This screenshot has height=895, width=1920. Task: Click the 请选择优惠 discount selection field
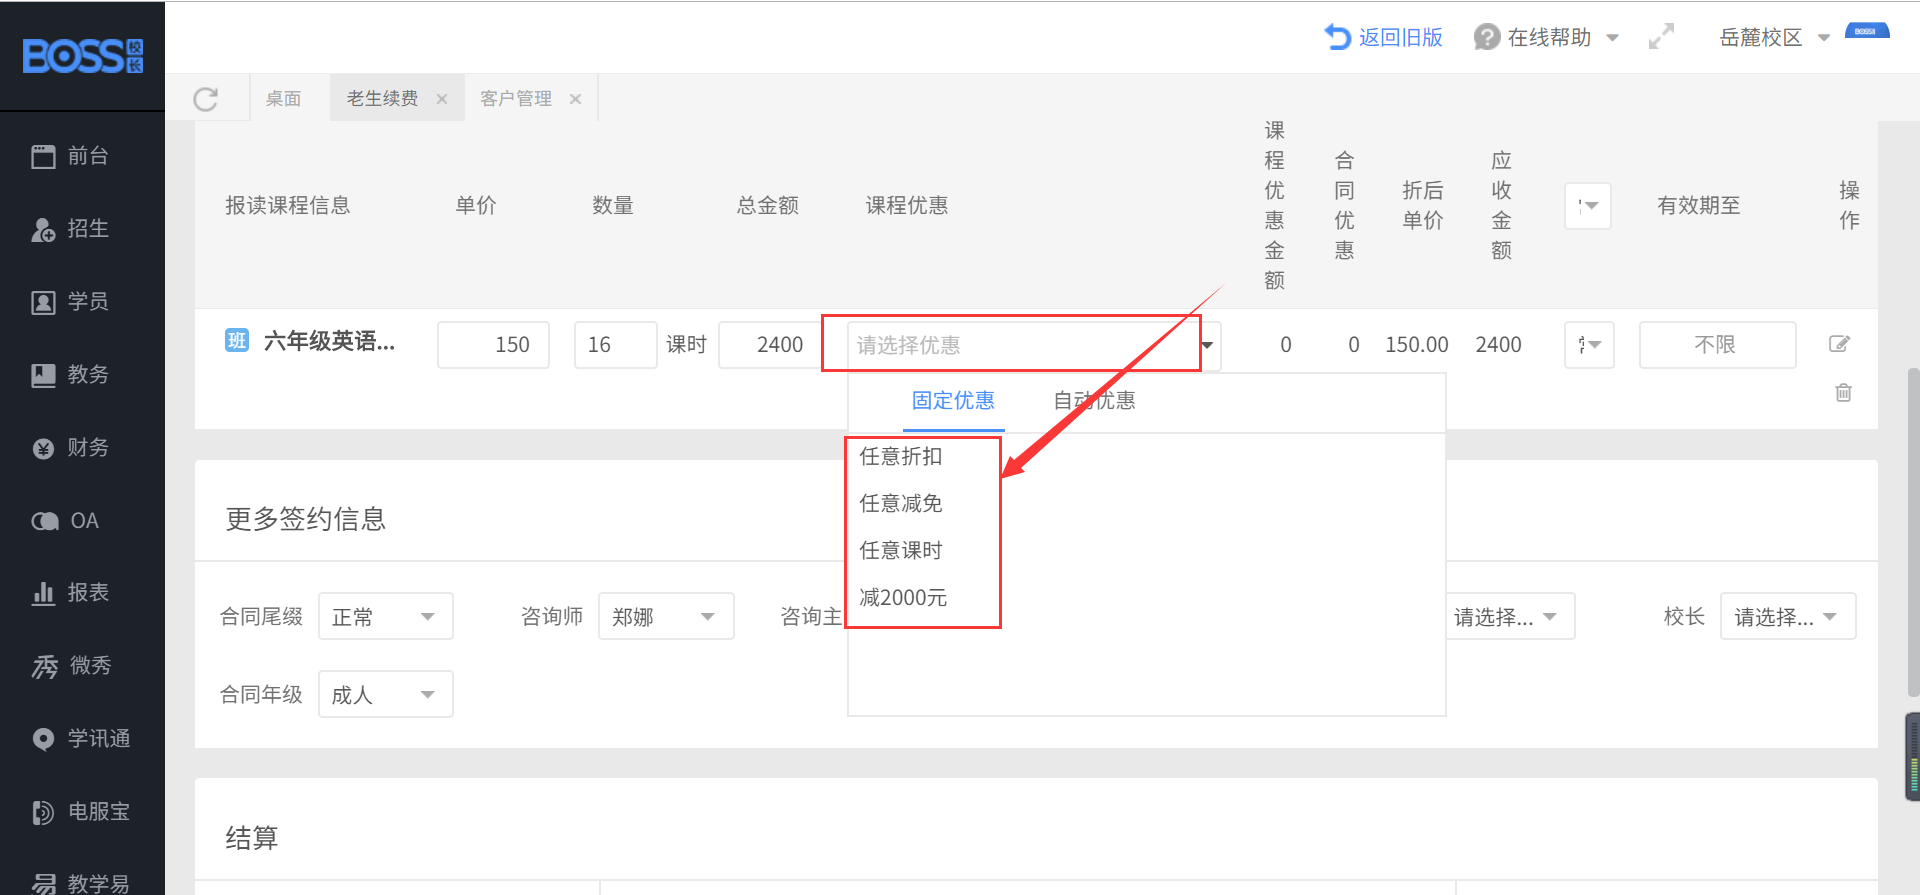point(1022,345)
